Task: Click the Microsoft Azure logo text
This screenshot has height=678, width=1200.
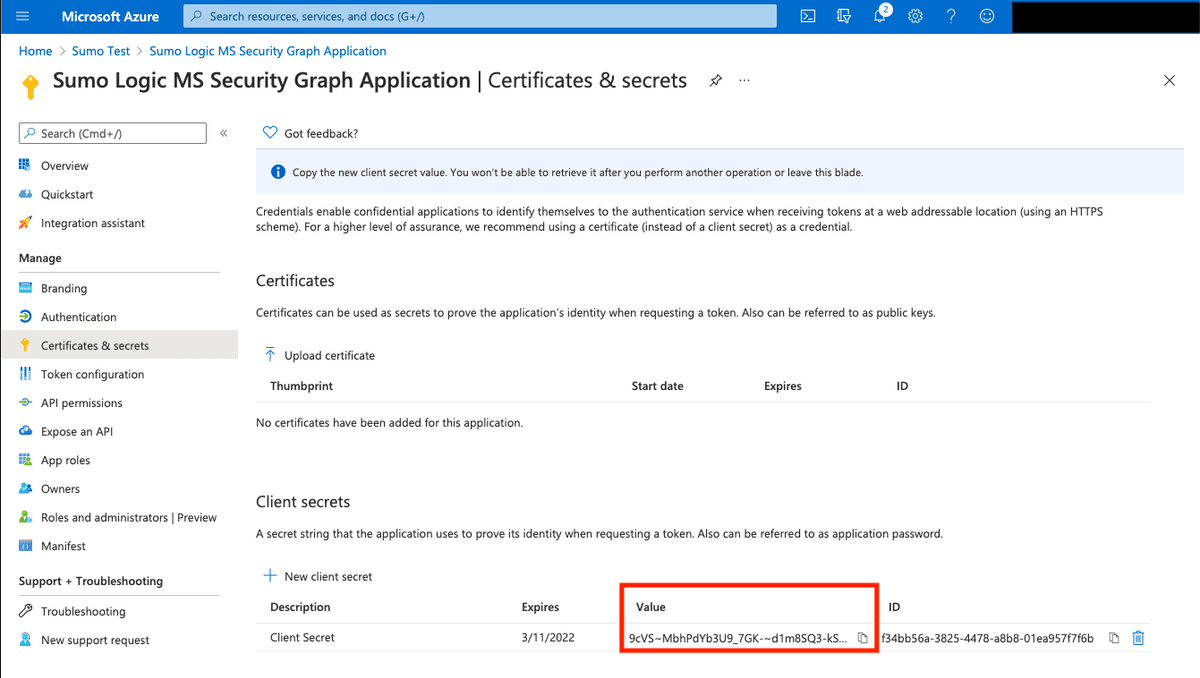Action: [x=110, y=16]
